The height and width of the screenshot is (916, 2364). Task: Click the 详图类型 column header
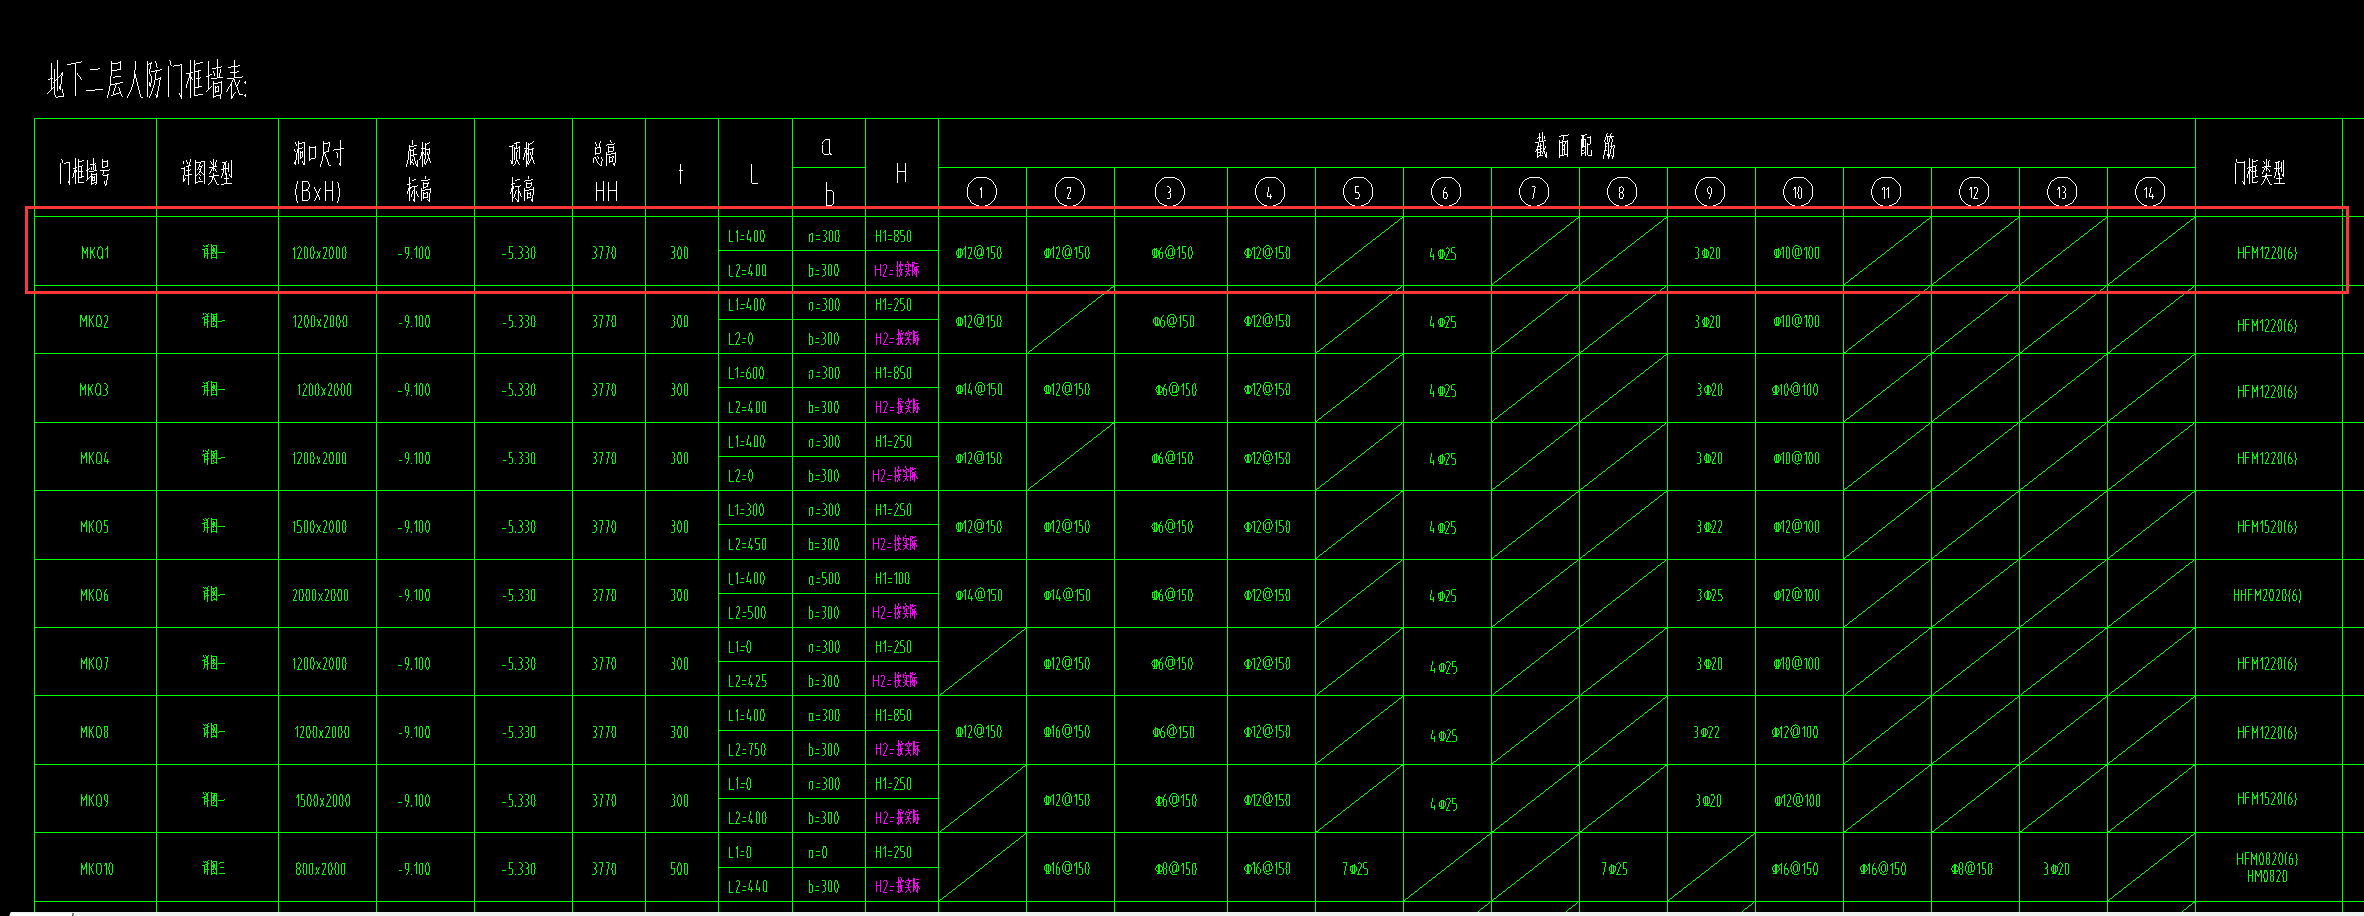tap(207, 173)
